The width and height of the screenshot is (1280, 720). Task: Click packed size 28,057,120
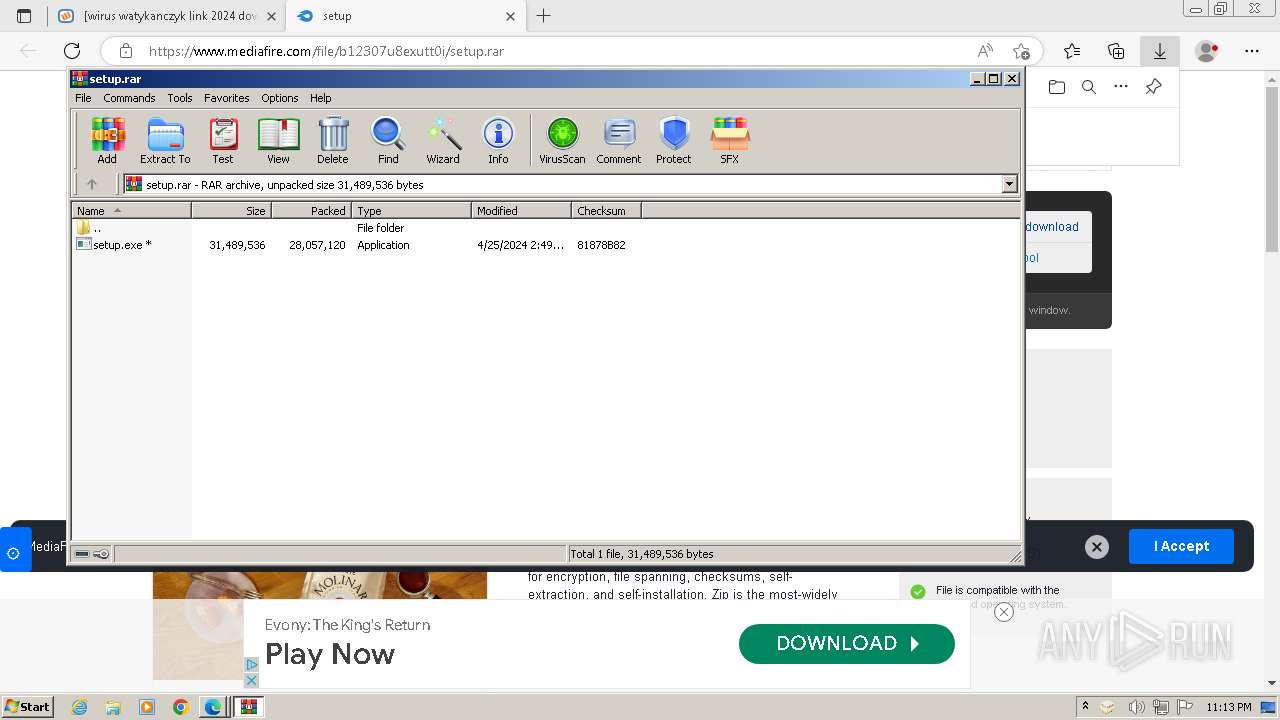click(x=317, y=245)
